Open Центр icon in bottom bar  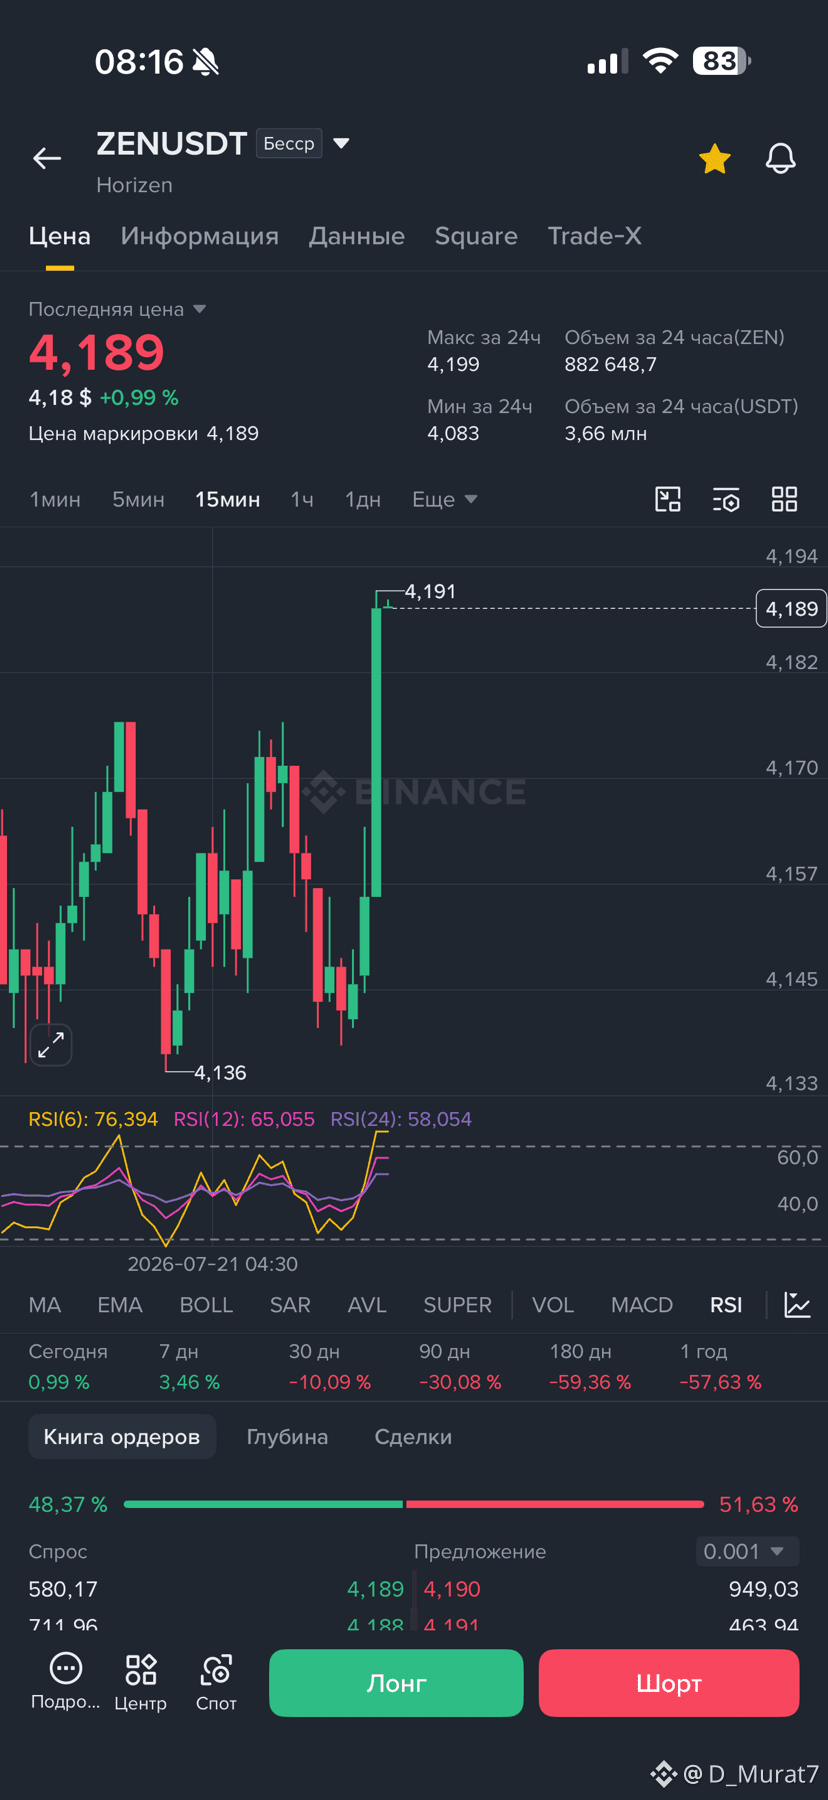pos(141,1682)
